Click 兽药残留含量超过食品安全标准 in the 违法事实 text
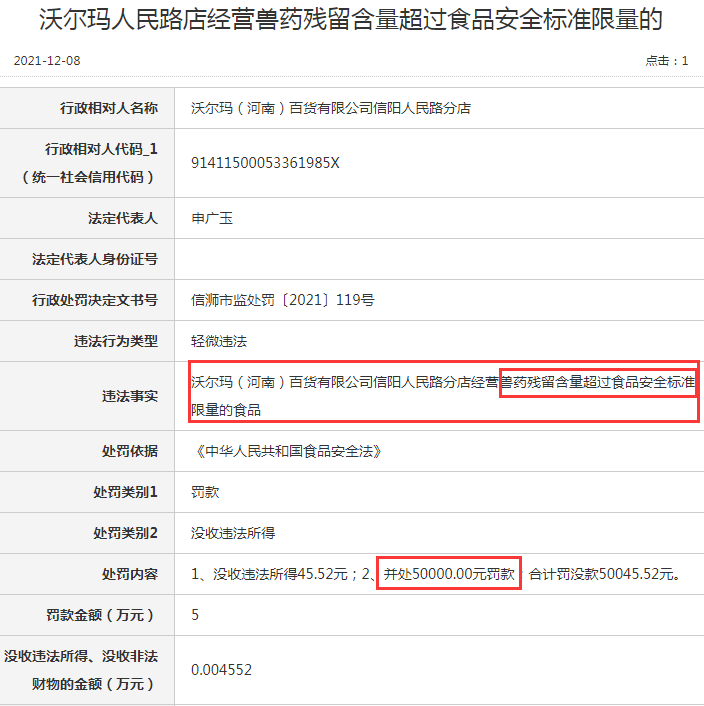The width and height of the screenshot is (704, 706). [x=598, y=382]
